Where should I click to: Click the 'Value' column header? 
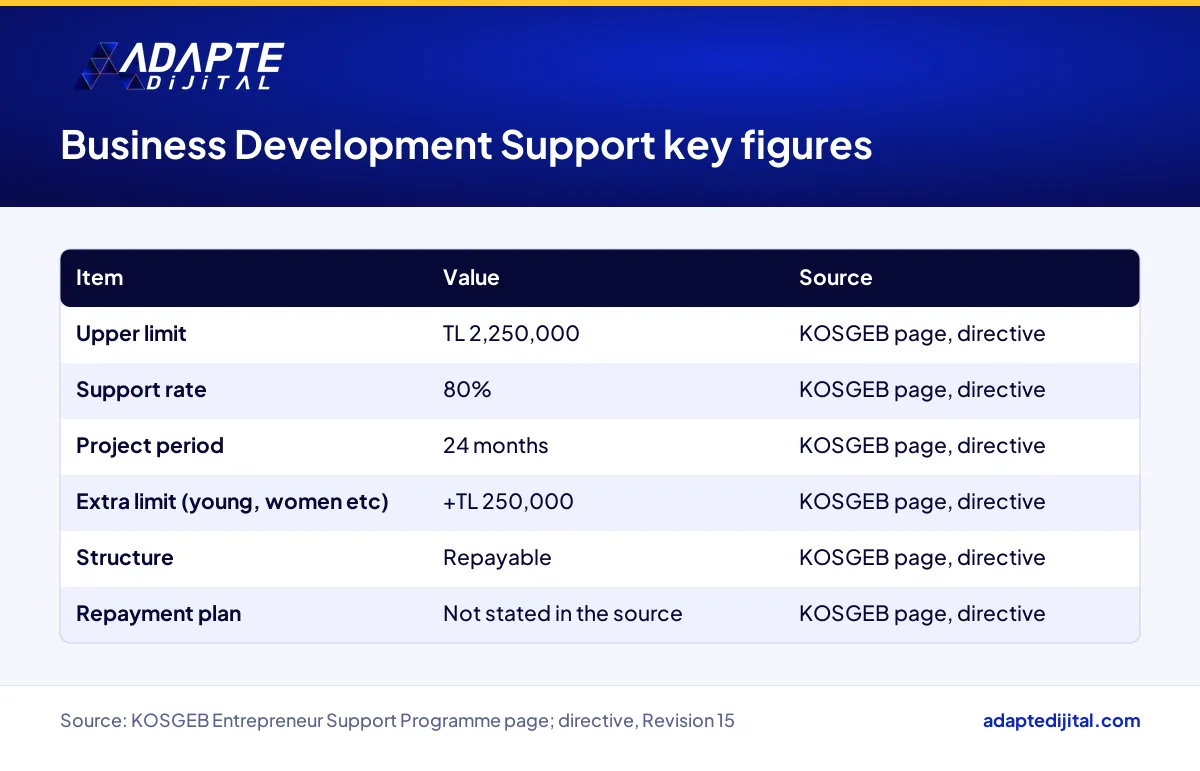pos(471,278)
